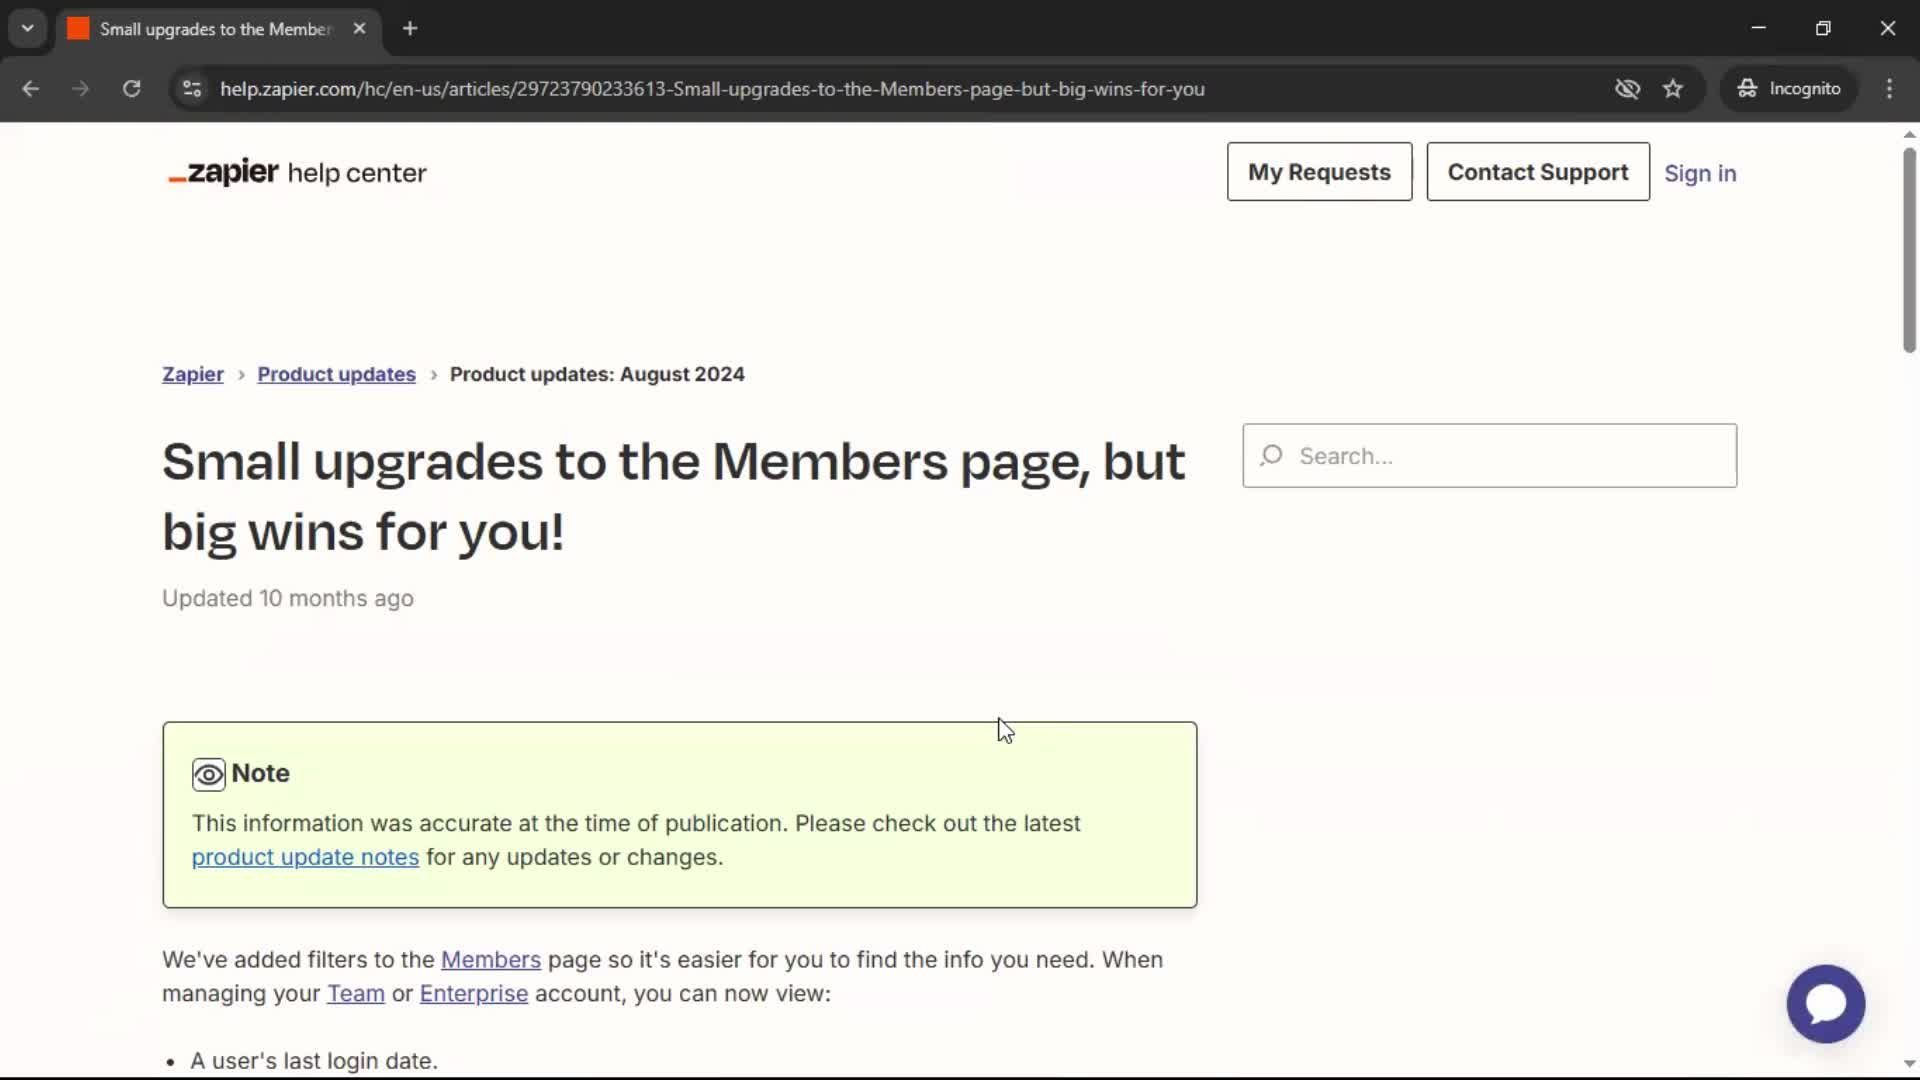Click the search magnifier icon
This screenshot has height=1080, width=1920.
[x=1271, y=456]
